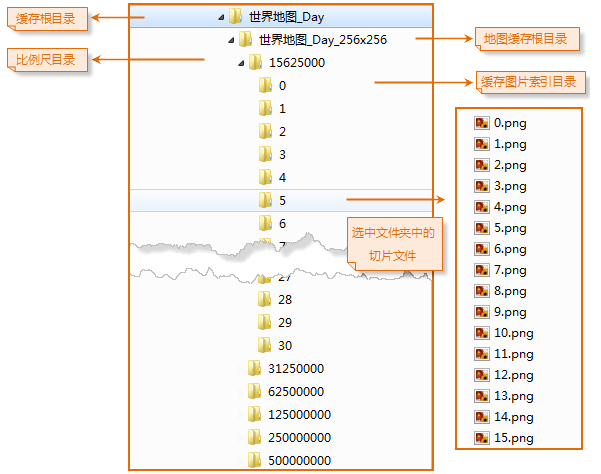Expand the 31250000 scale folder
This screenshot has width=601, height=474.
240,369
